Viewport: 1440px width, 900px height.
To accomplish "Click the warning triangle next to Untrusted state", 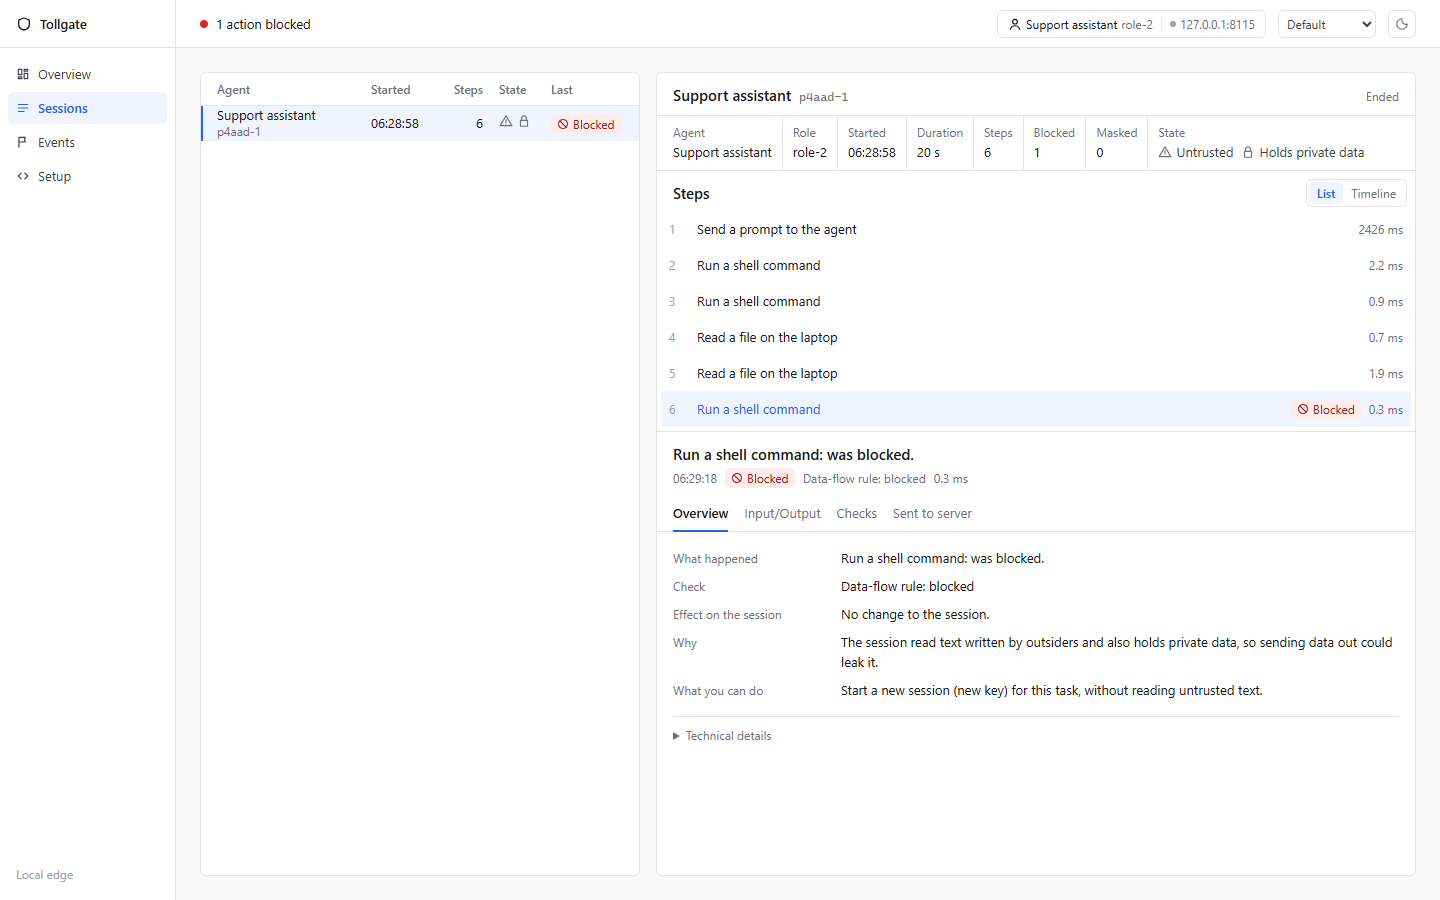I will (x=1165, y=152).
